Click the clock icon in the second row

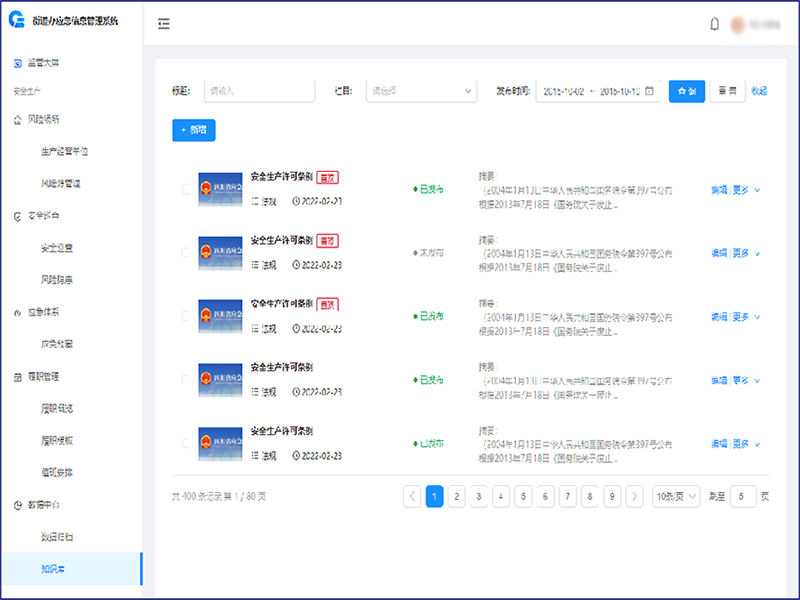[x=296, y=265]
